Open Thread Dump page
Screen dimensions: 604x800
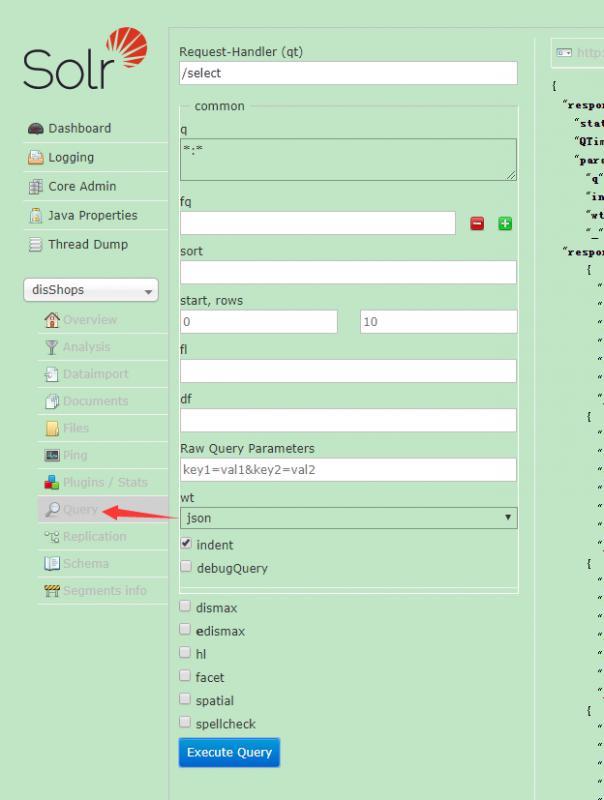(88, 245)
